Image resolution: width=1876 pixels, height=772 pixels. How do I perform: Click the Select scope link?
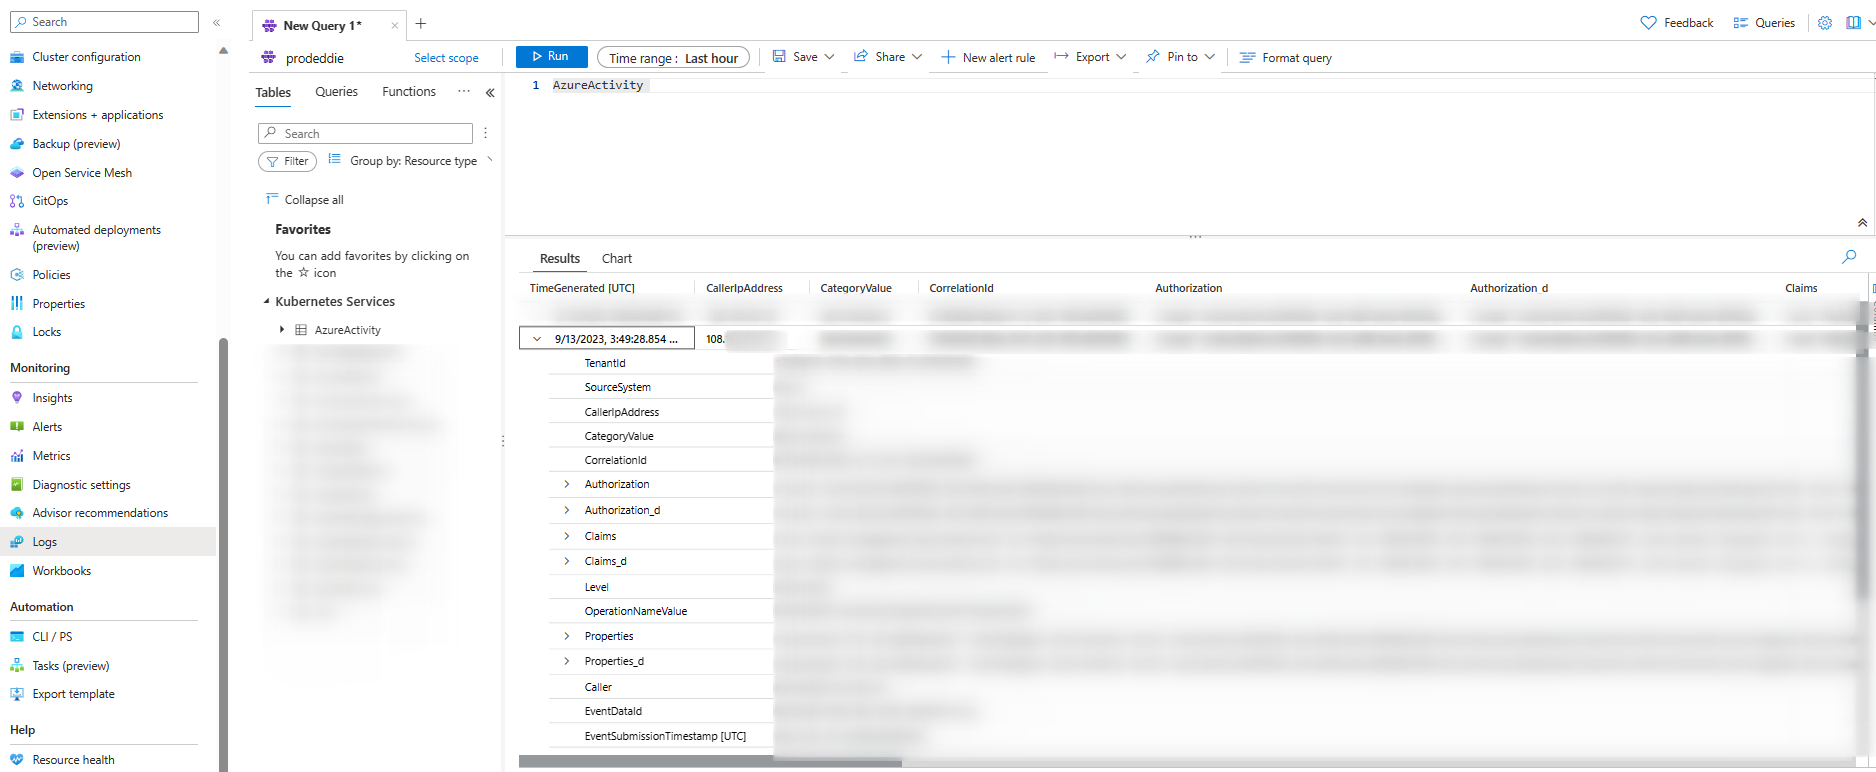click(x=446, y=58)
